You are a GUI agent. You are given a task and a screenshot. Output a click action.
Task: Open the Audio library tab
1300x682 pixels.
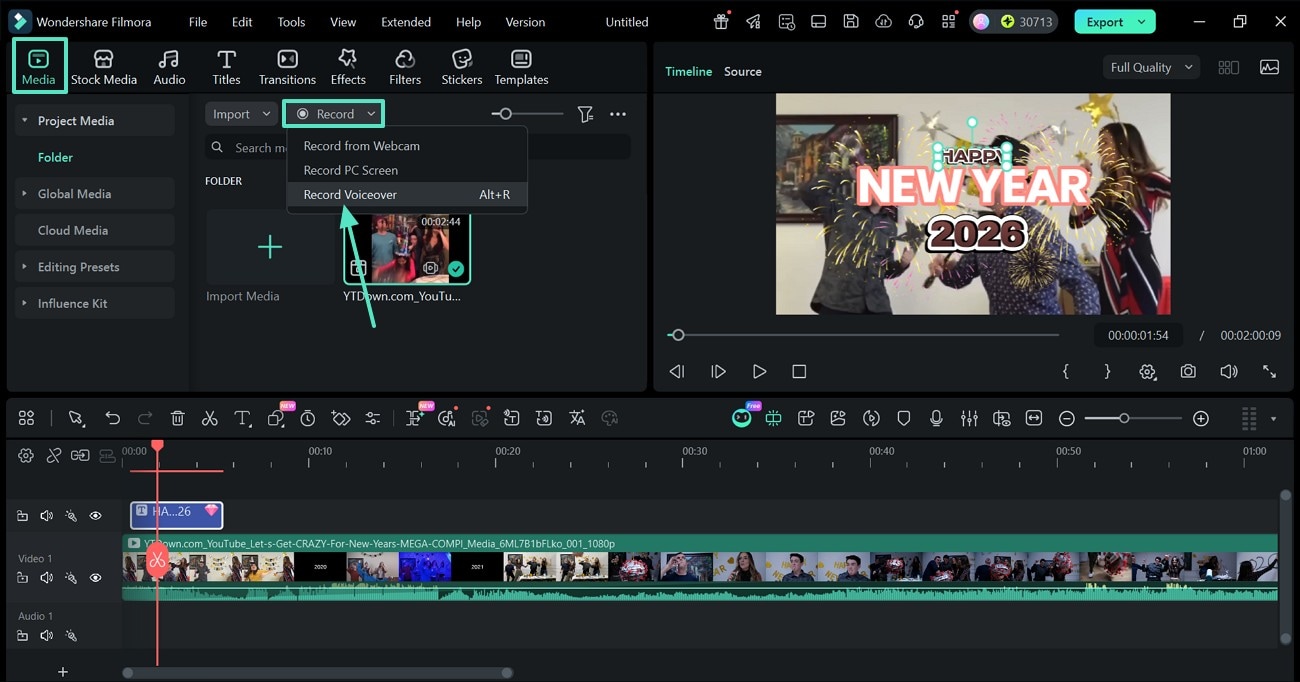169,67
